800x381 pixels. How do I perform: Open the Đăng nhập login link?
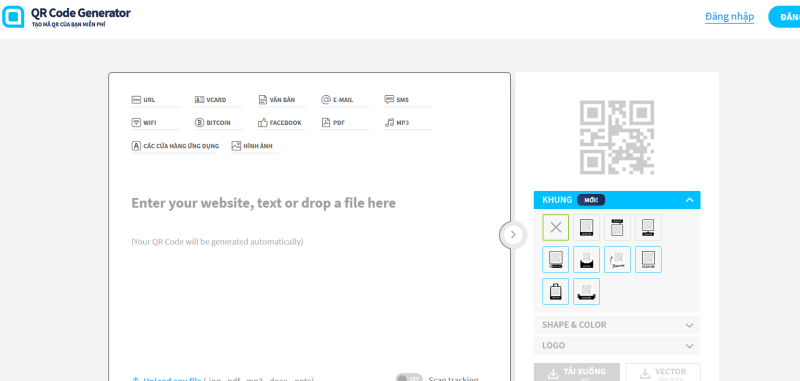[x=730, y=17]
